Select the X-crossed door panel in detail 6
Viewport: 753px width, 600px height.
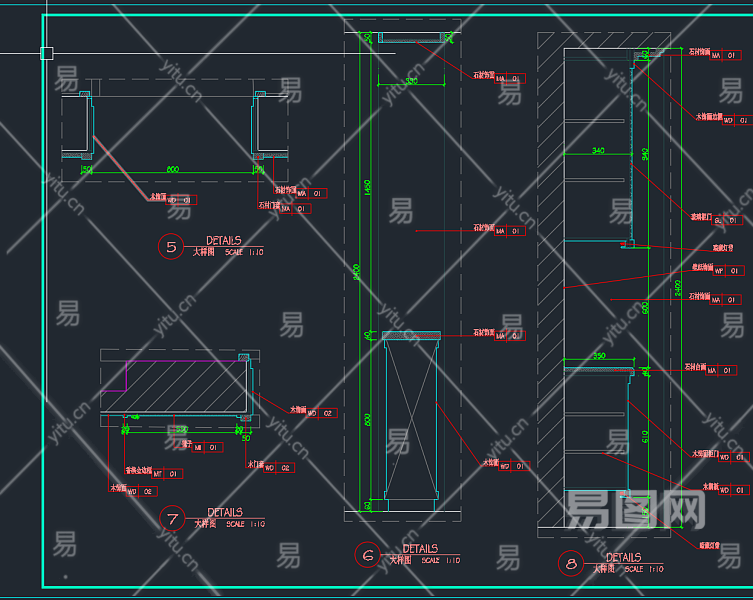pos(411,420)
